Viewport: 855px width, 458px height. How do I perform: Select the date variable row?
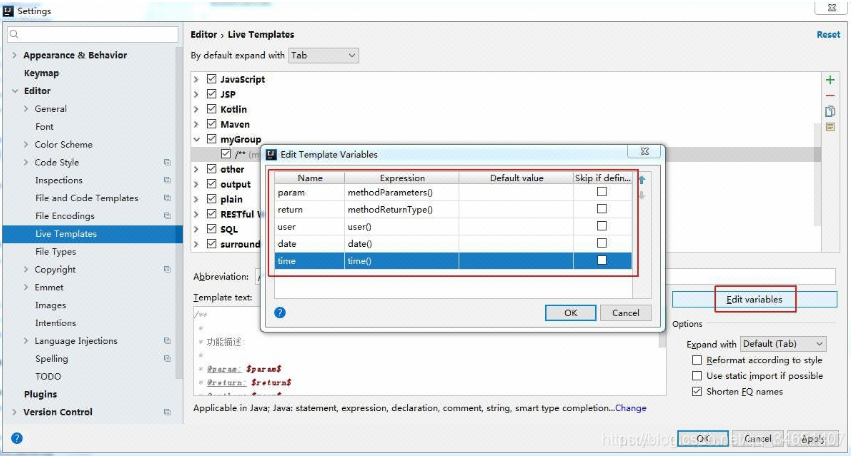pyautogui.click(x=453, y=244)
